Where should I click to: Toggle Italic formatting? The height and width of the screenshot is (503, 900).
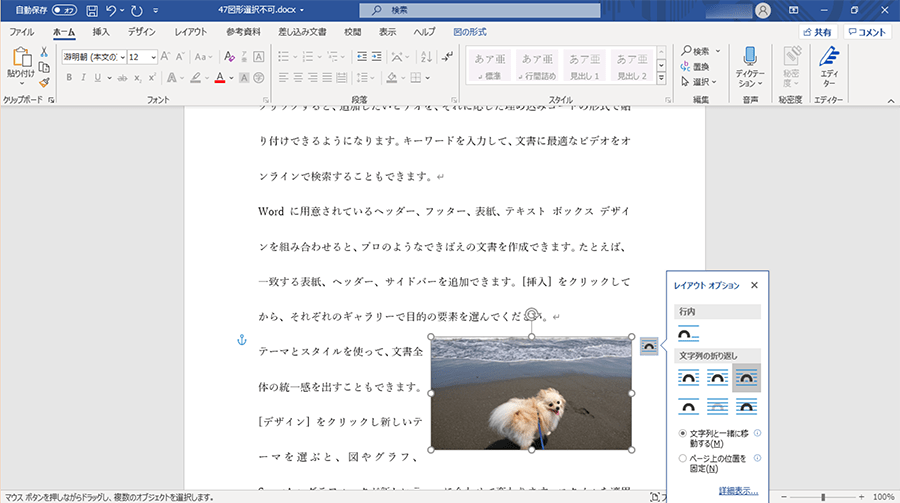point(83,78)
